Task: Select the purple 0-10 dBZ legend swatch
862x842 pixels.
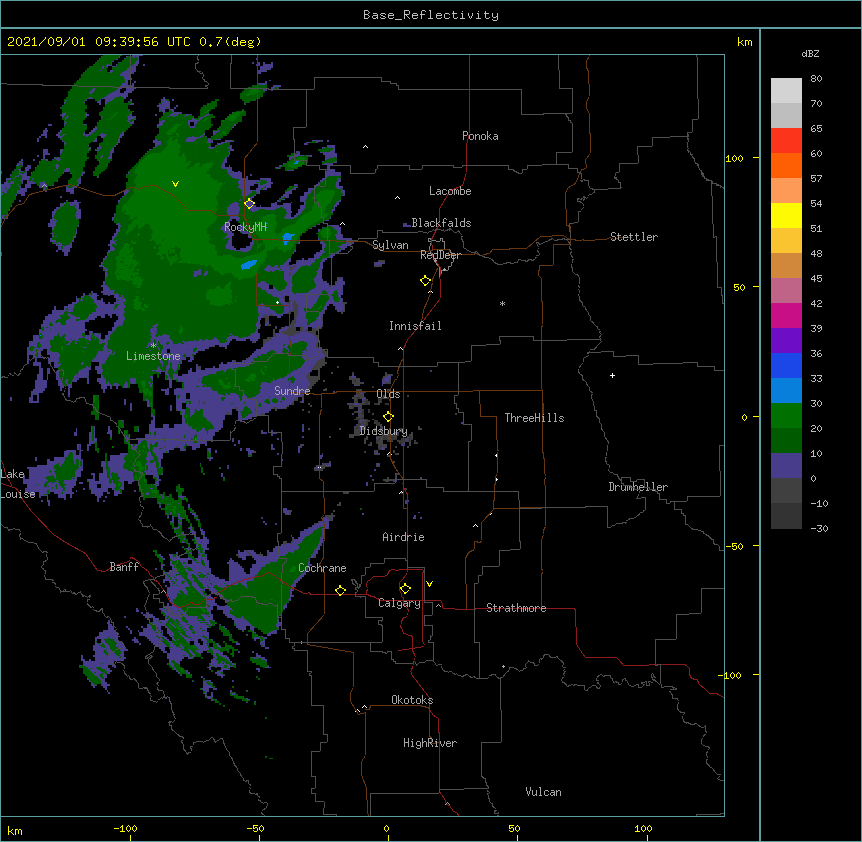Action: click(x=786, y=466)
